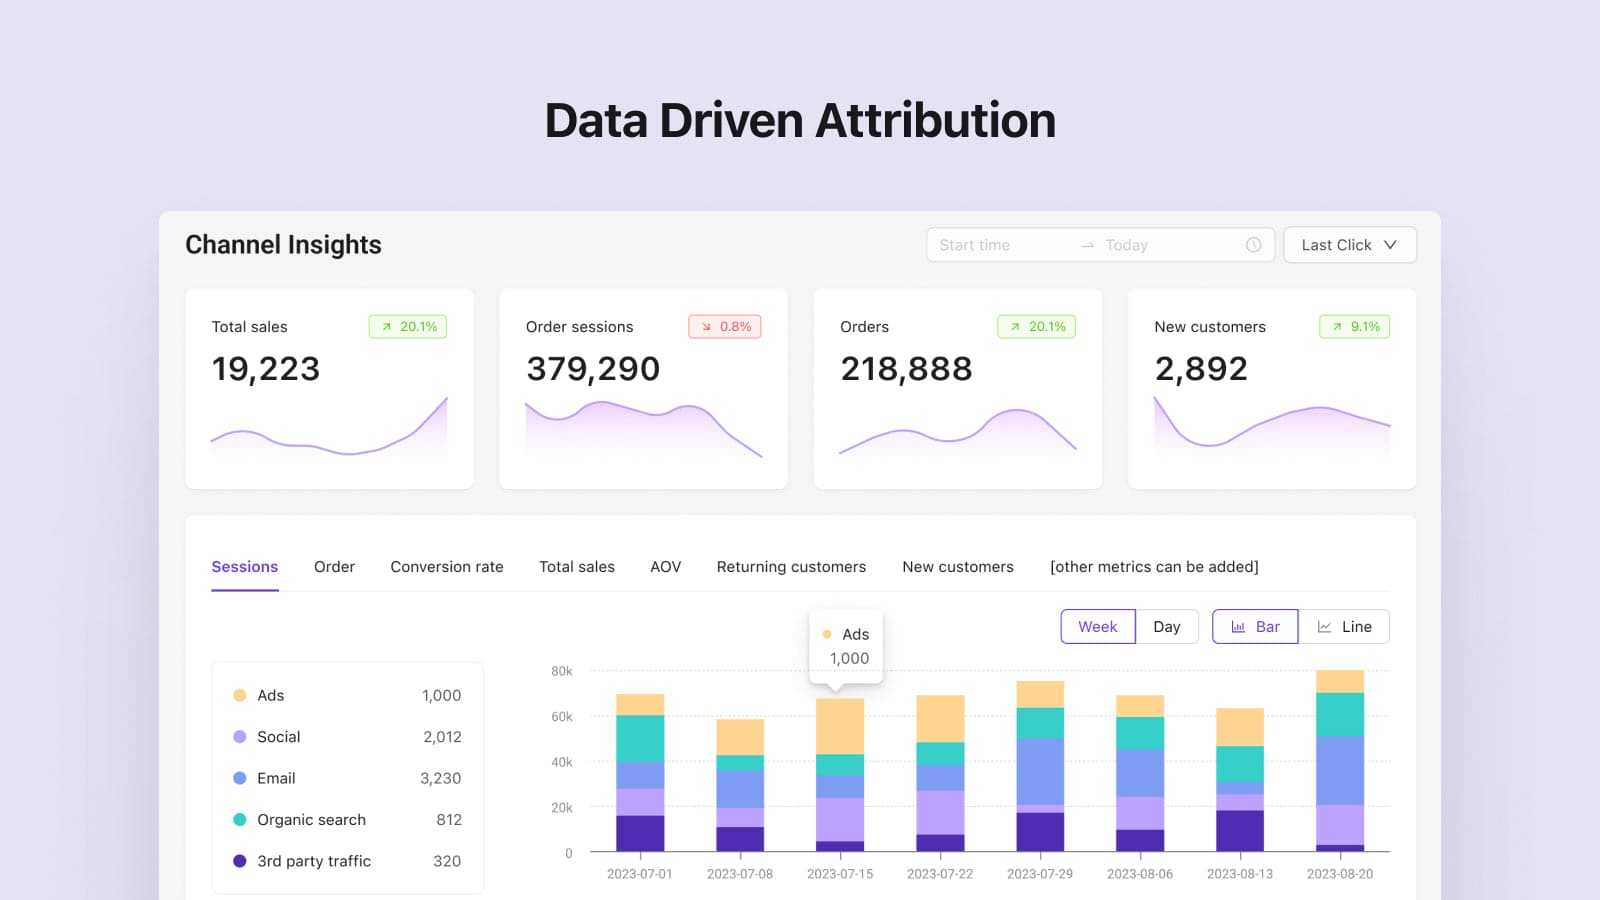
Task: Click the New customers 9.1% trend badge
Action: coord(1355,327)
